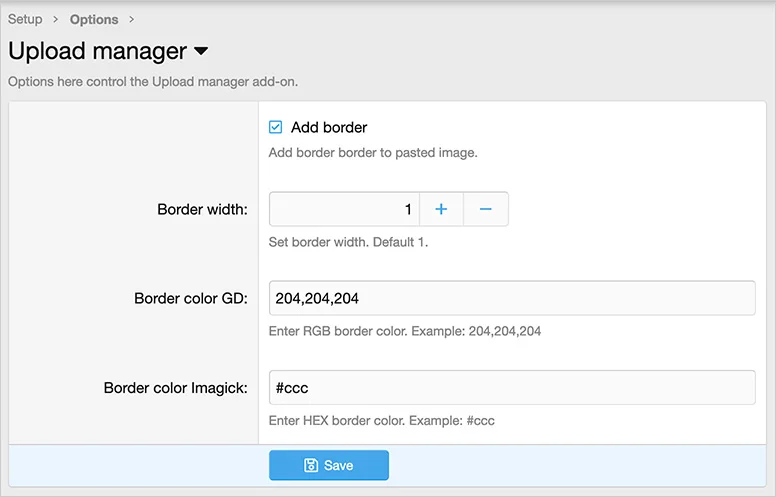Click the plus icon to increase border width
Viewport: 776px width, 497px height.
click(x=441, y=209)
